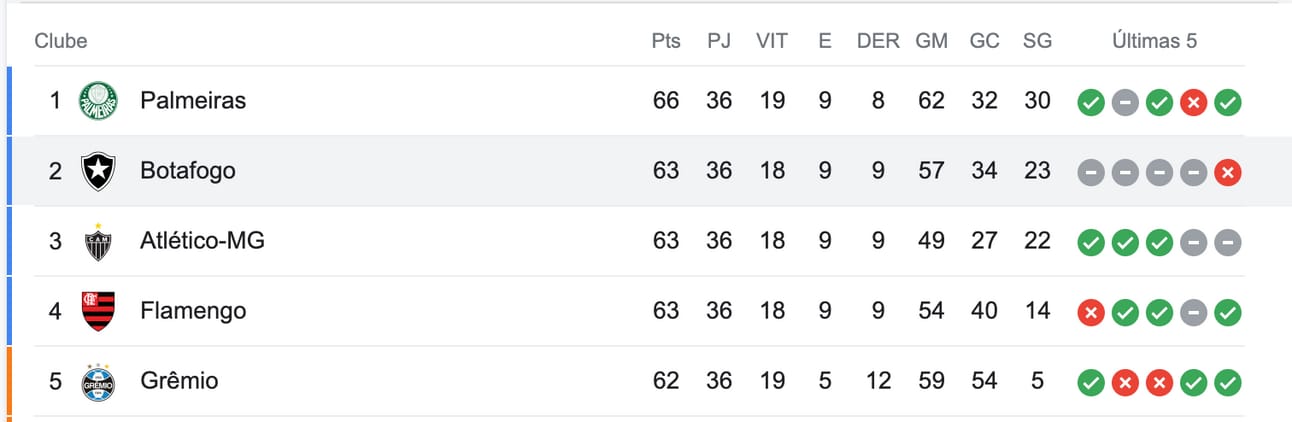
Task: Click the Clube column header
Action: coord(61,41)
